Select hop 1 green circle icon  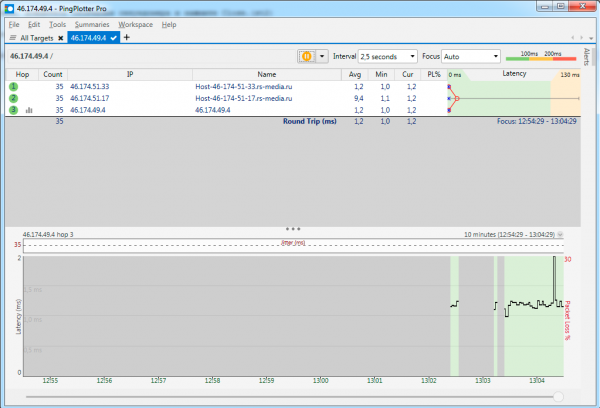(13, 86)
